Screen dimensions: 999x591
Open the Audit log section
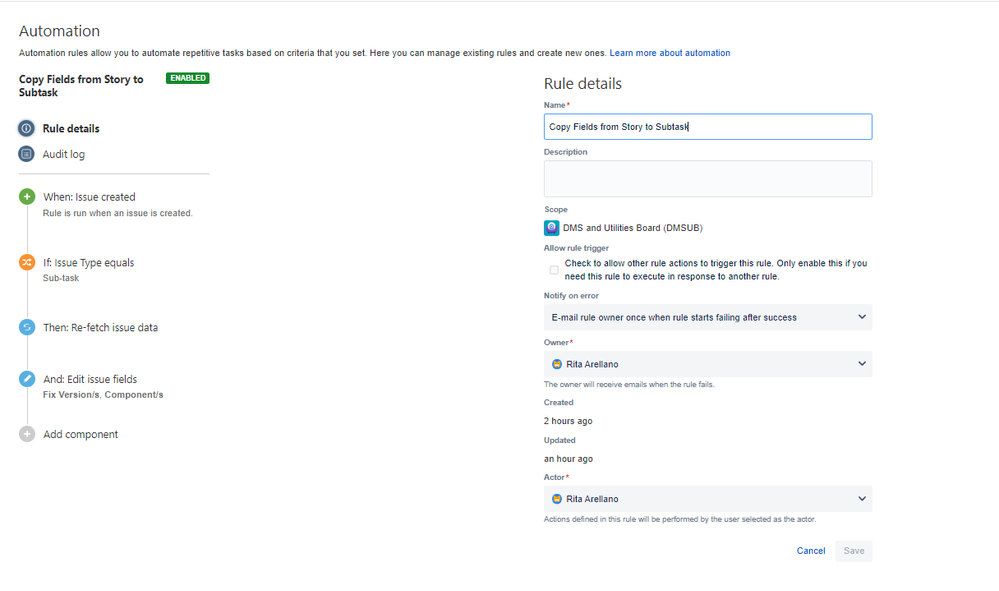(66, 154)
